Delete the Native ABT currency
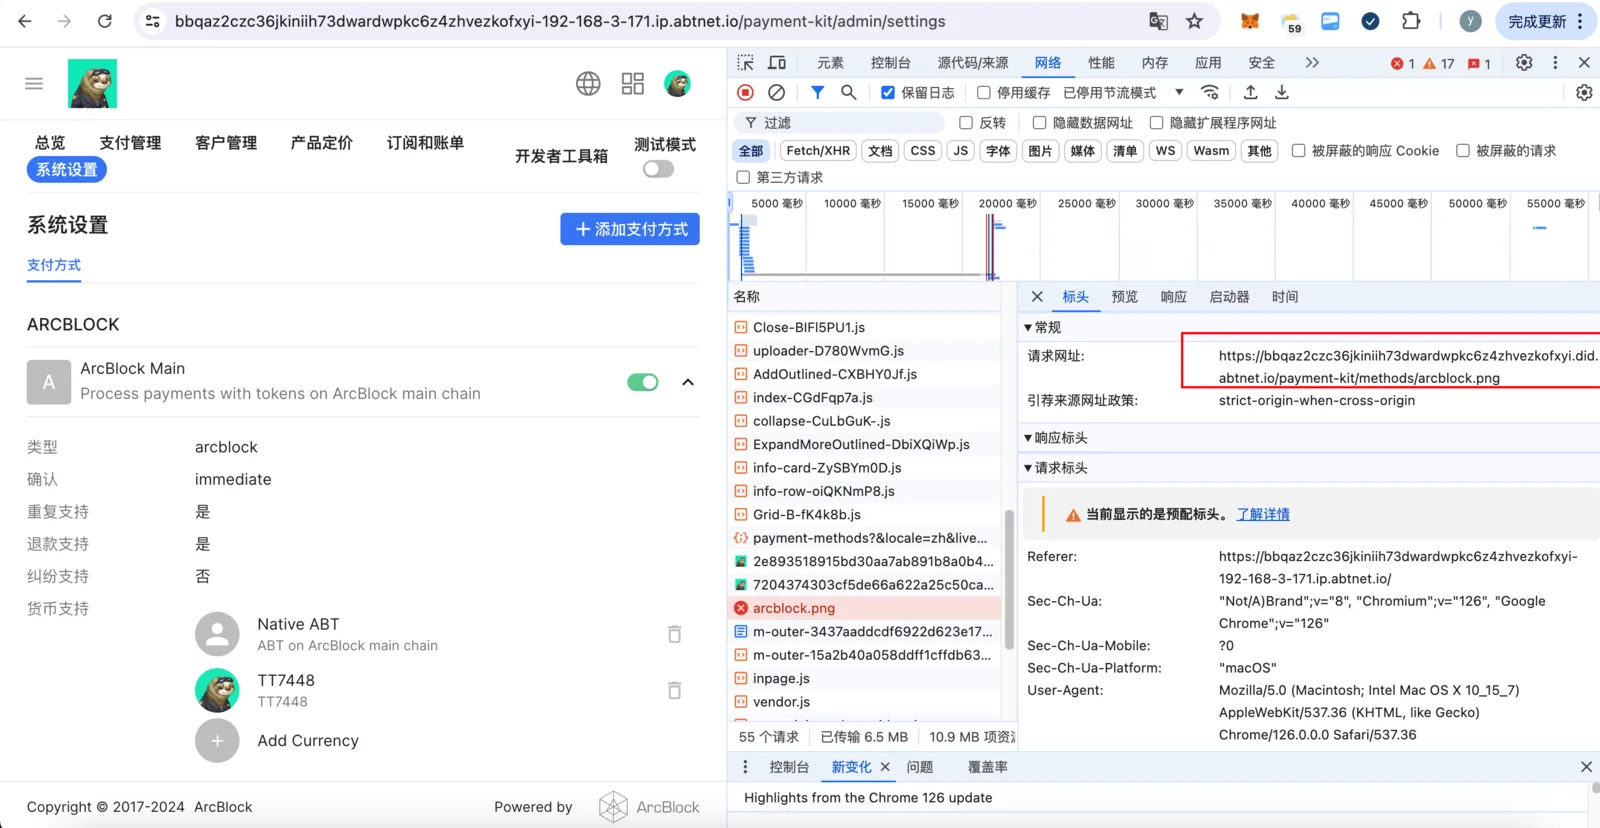 675,634
